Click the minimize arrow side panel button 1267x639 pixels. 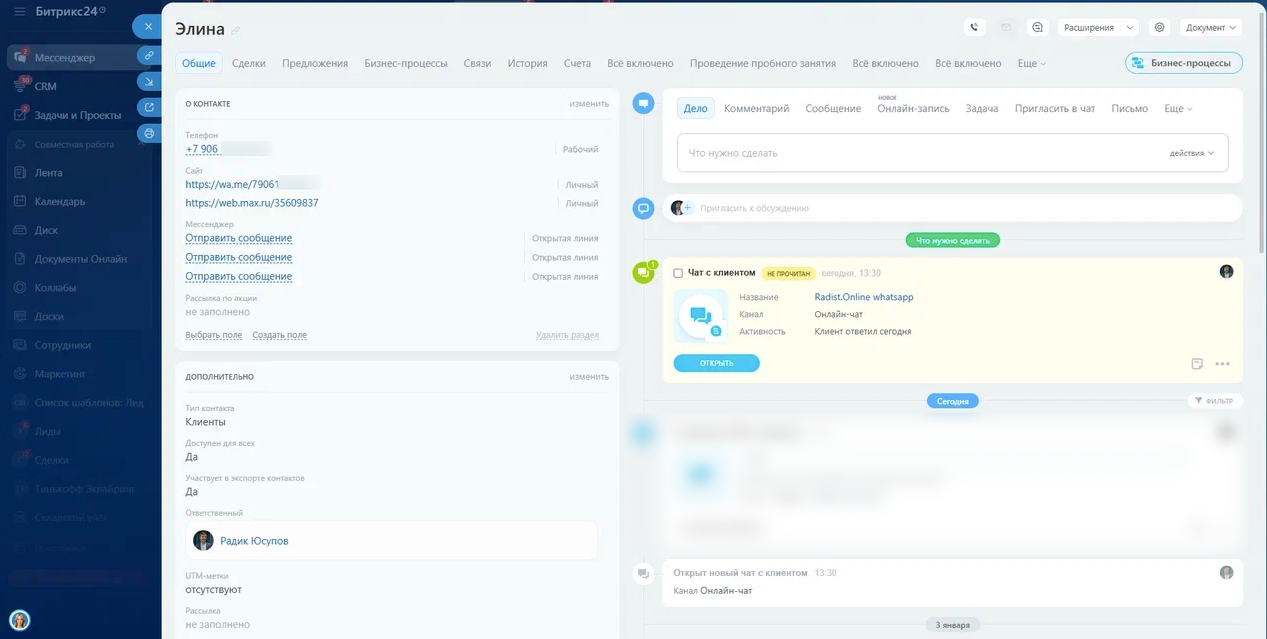149,81
